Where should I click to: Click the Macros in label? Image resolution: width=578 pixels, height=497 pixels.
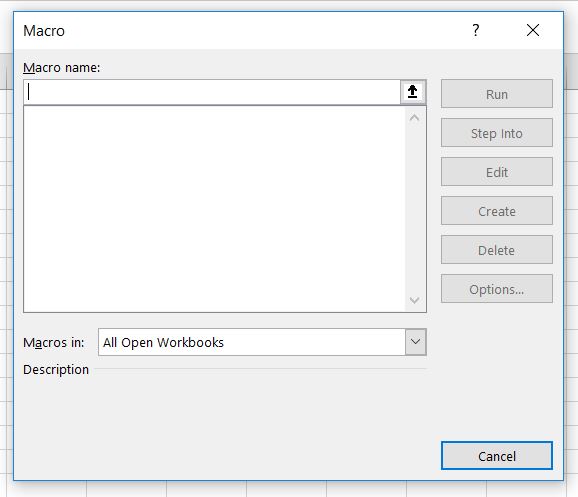(x=53, y=343)
